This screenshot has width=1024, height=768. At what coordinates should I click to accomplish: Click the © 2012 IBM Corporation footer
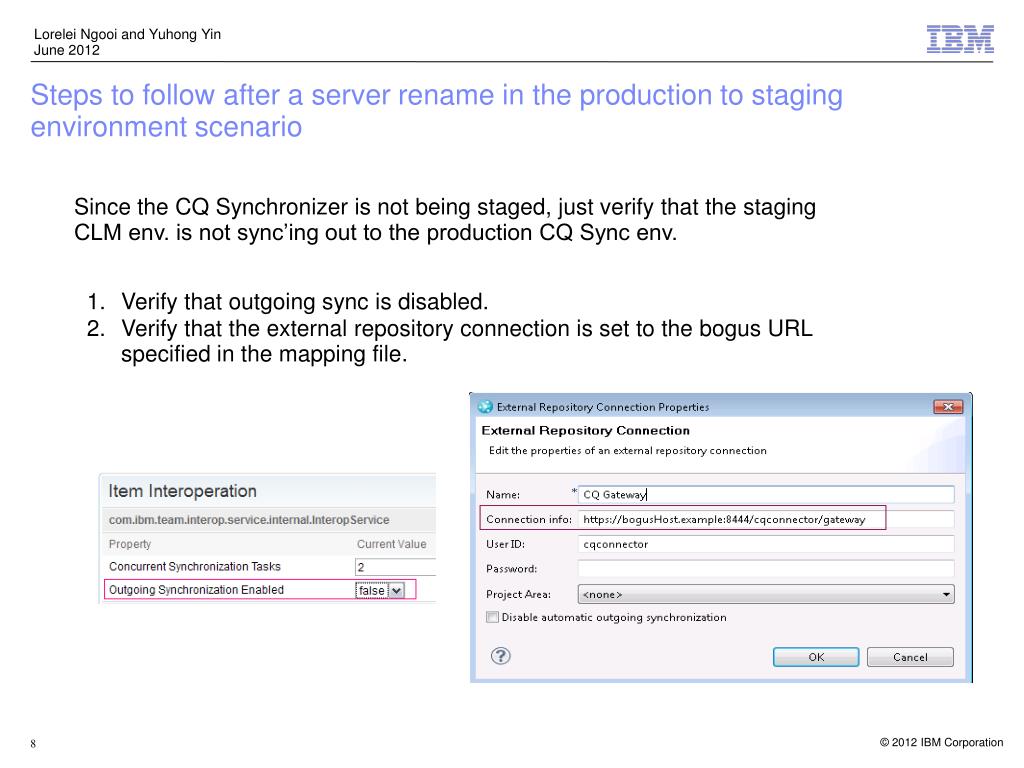tap(941, 742)
